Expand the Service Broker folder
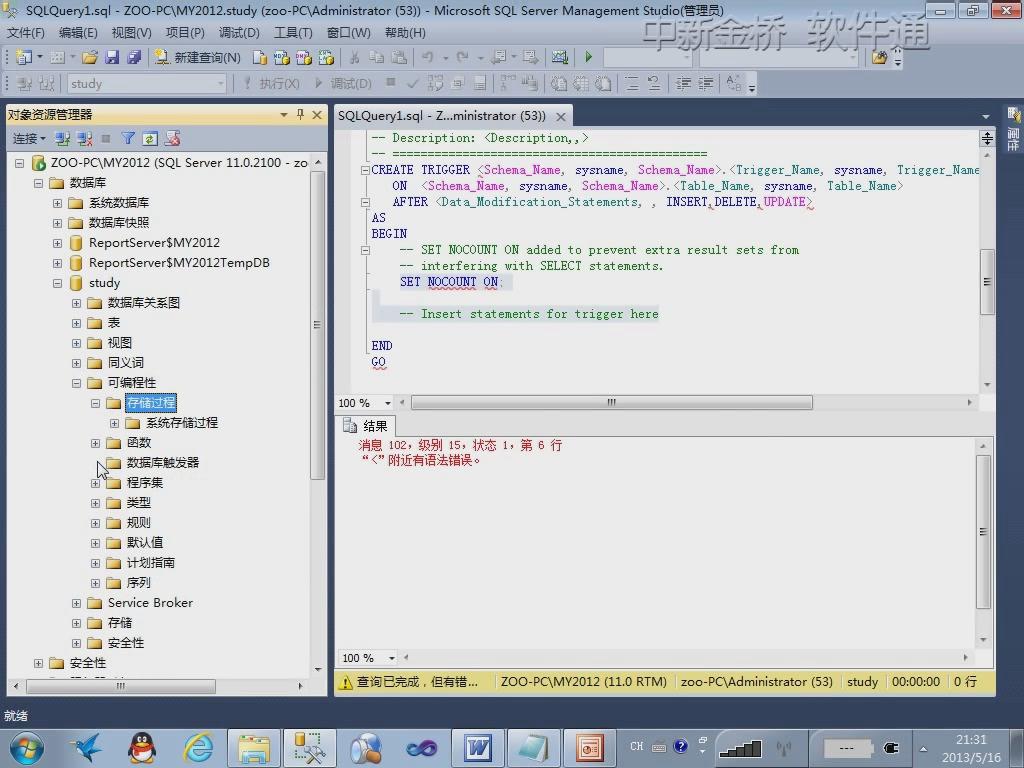The width and height of the screenshot is (1024, 768). pos(76,603)
